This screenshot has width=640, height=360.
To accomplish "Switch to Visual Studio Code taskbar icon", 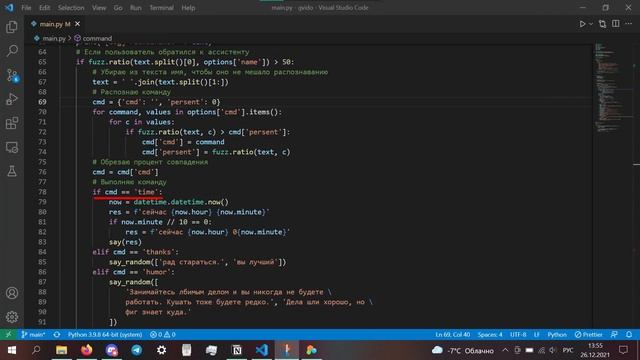I will tap(262, 350).
